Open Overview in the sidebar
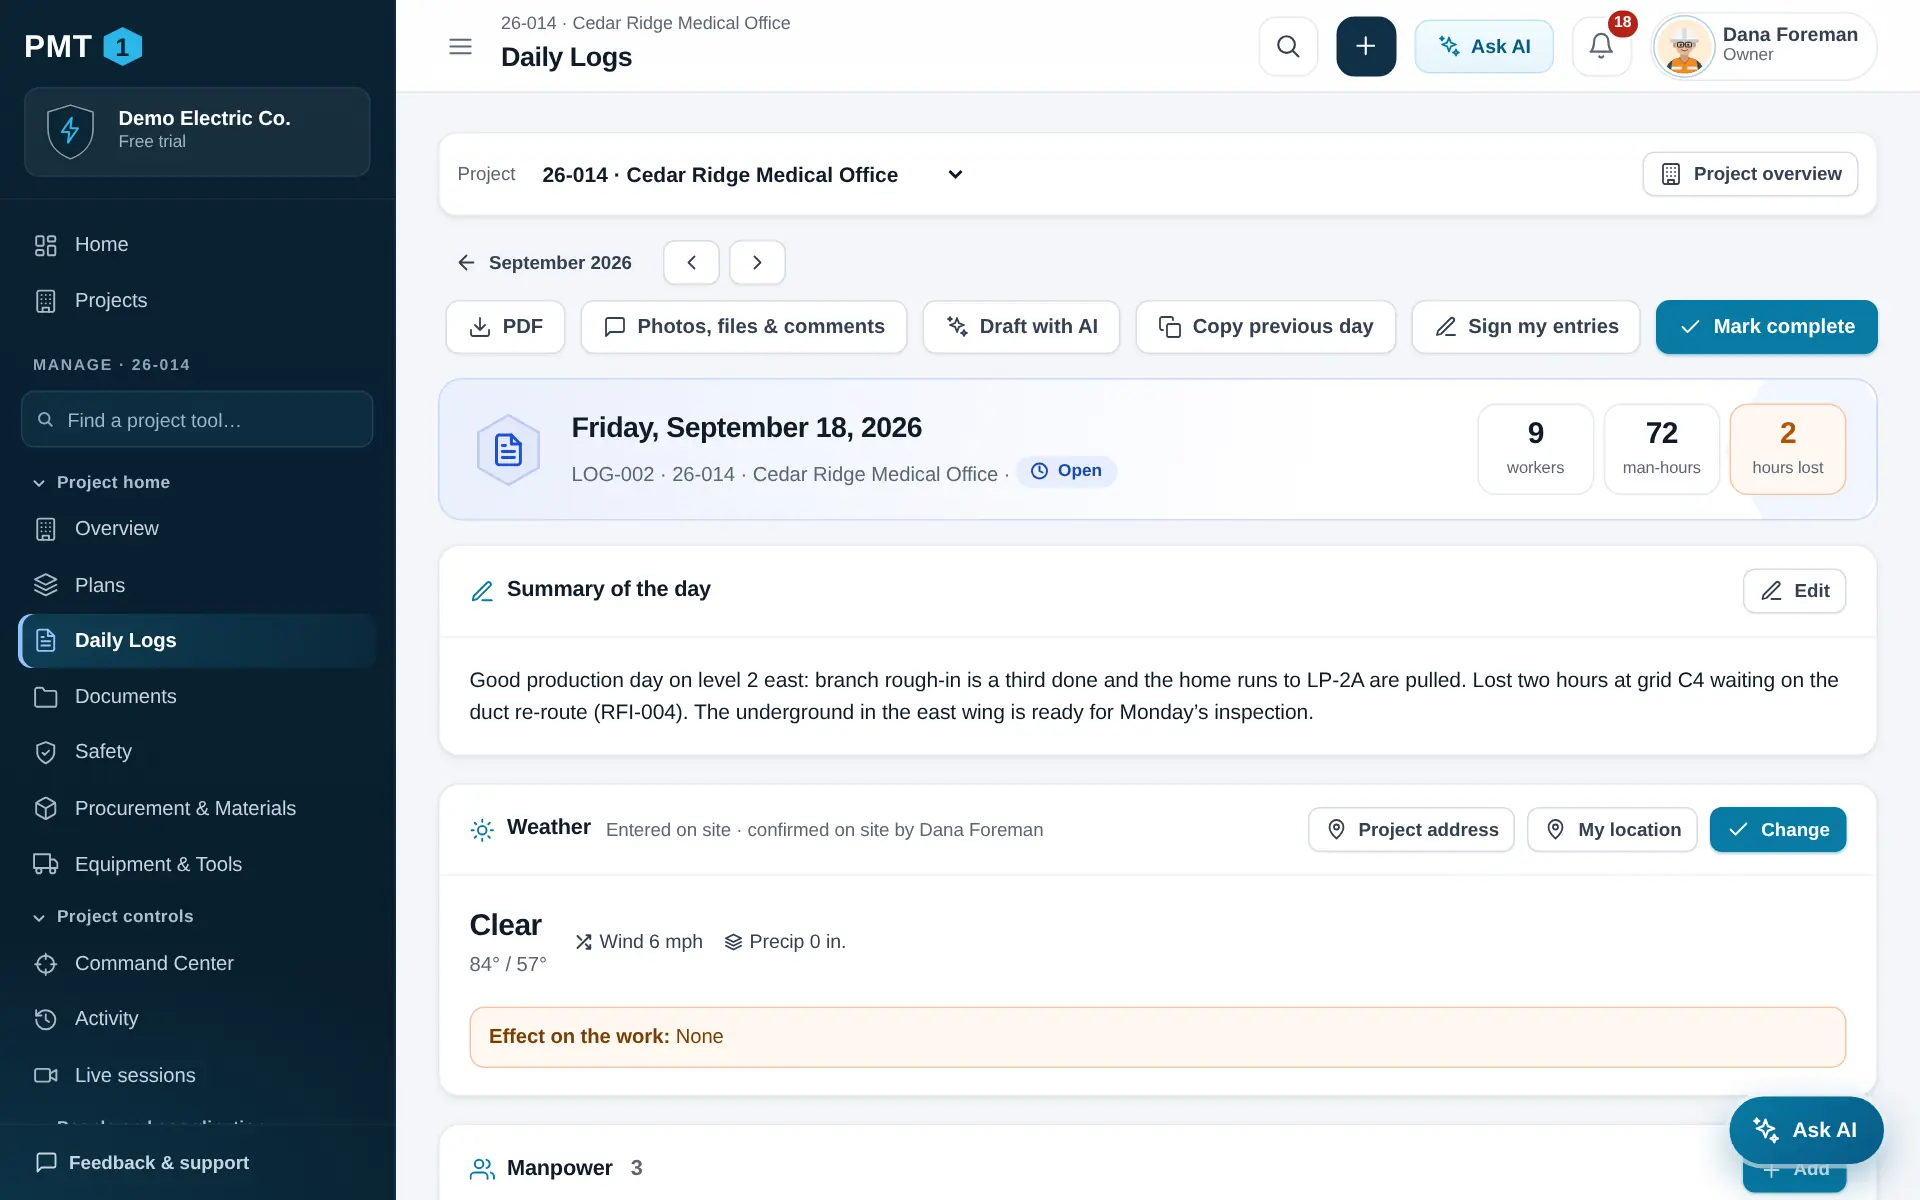The width and height of the screenshot is (1920, 1200). tap(197, 529)
